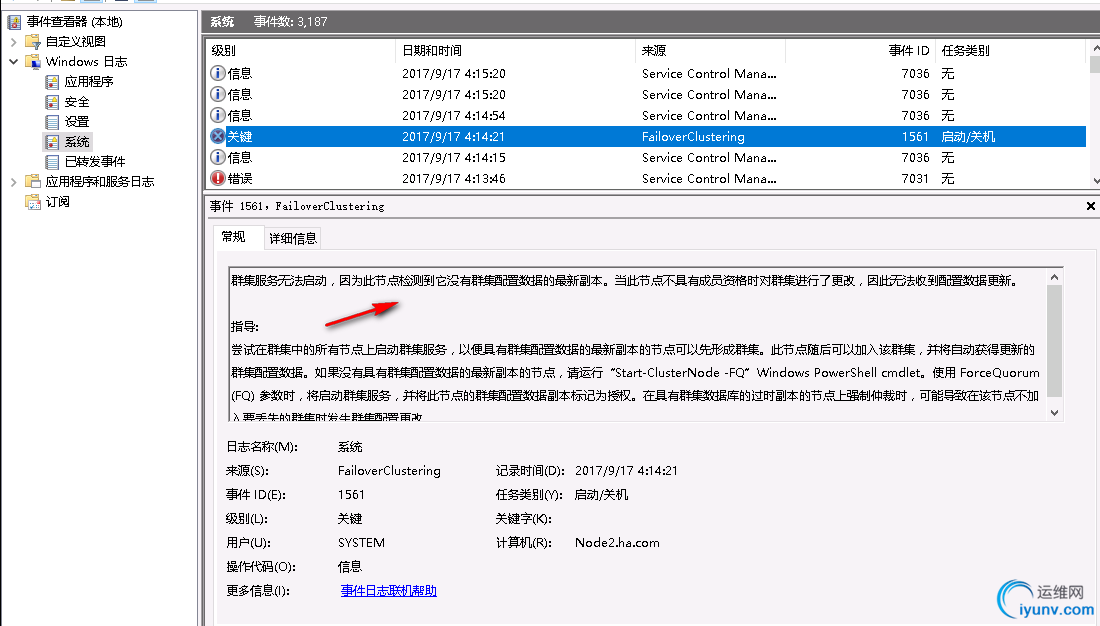
Task: Expand the 应用程序和服务日志 tree node
Action: coord(13,182)
